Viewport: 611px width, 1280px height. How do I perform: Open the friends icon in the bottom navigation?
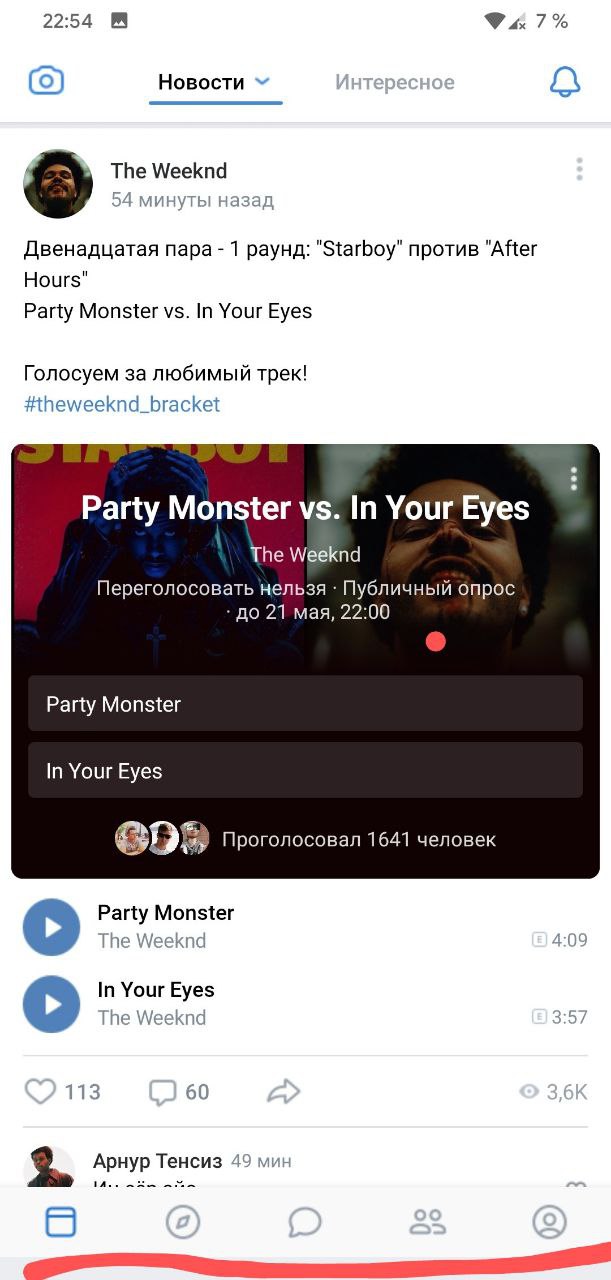click(427, 1221)
